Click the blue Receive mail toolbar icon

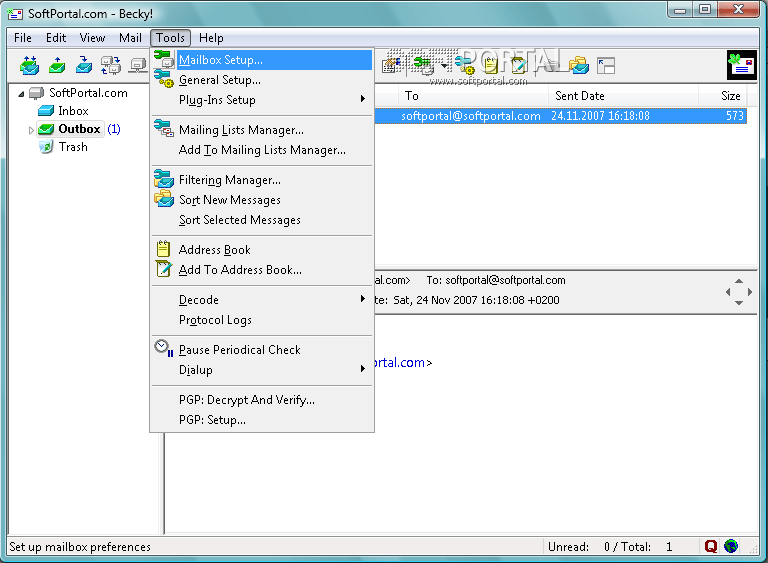pos(84,65)
